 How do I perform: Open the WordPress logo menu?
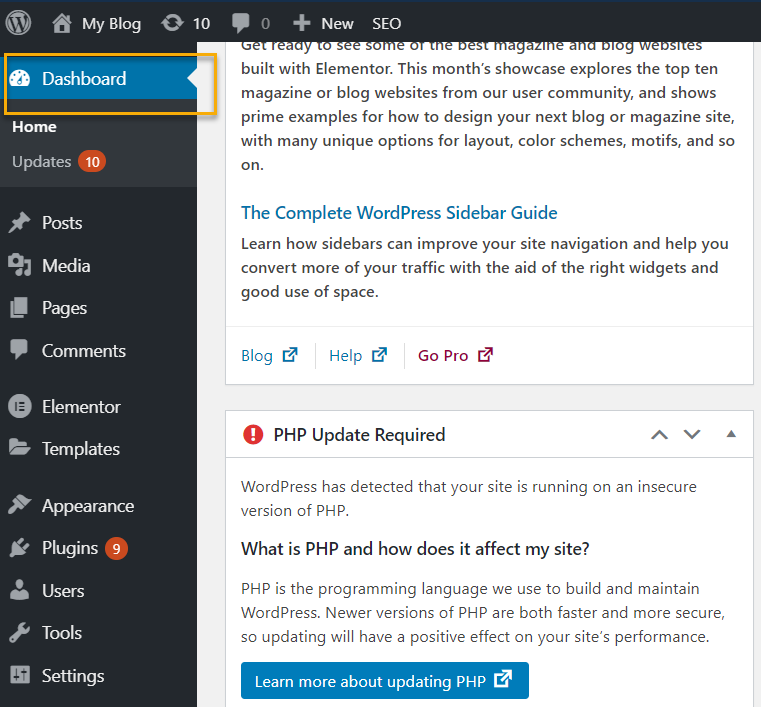point(18,23)
